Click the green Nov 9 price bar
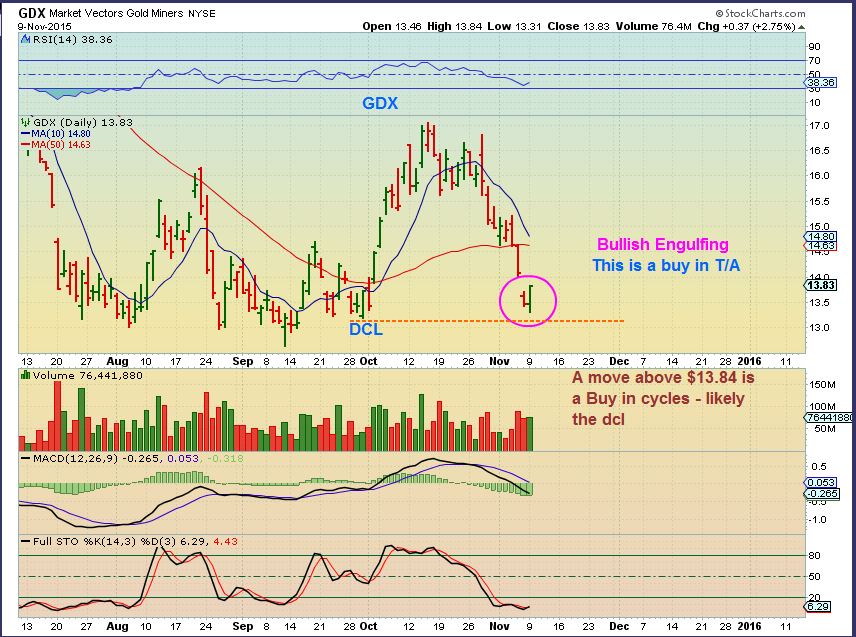856x637 pixels. [531, 298]
